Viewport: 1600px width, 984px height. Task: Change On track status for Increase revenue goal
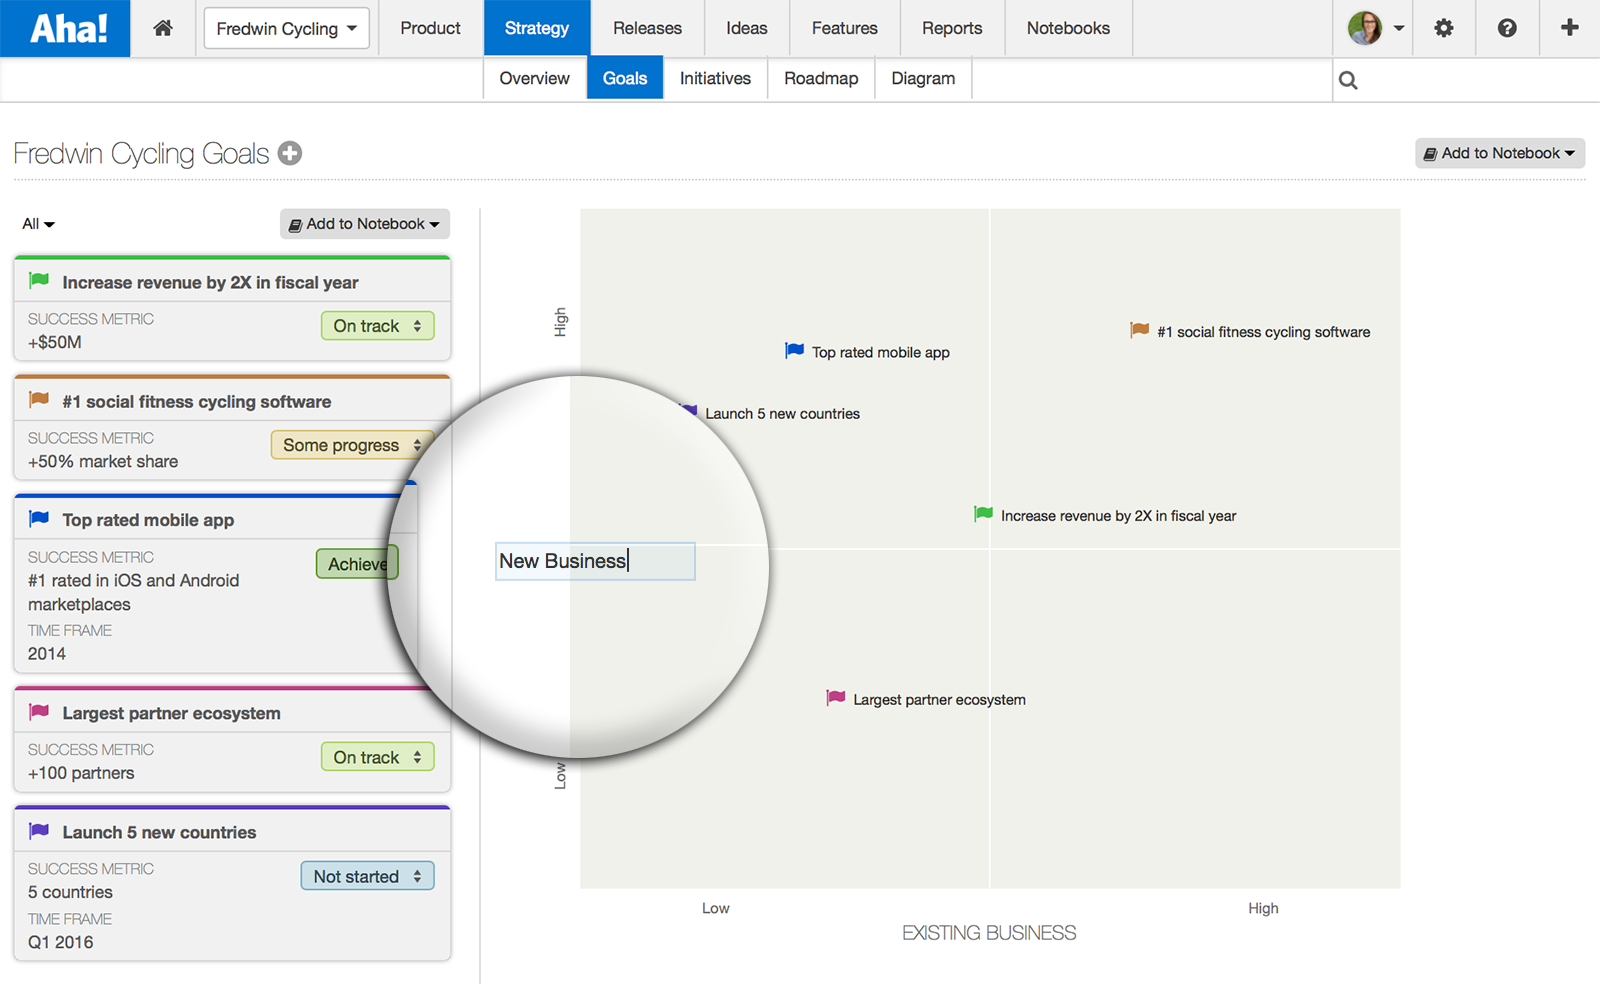point(377,326)
